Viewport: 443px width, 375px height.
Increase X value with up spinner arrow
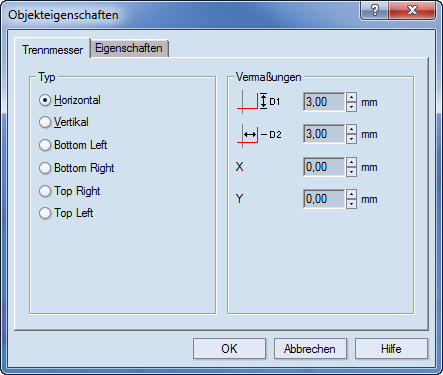click(351, 162)
